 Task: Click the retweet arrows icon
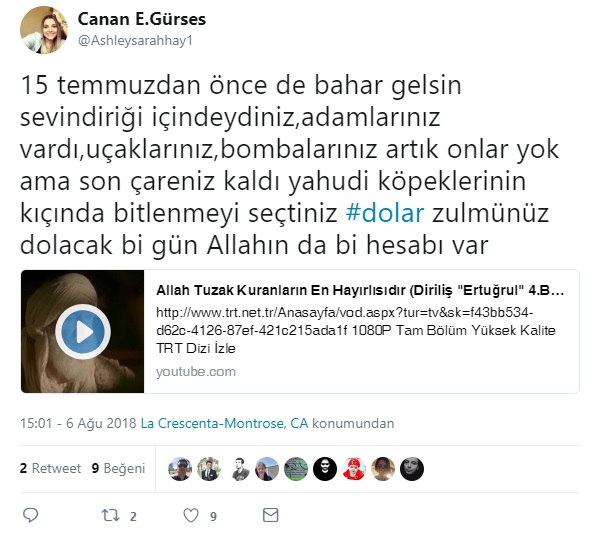[111, 515]
